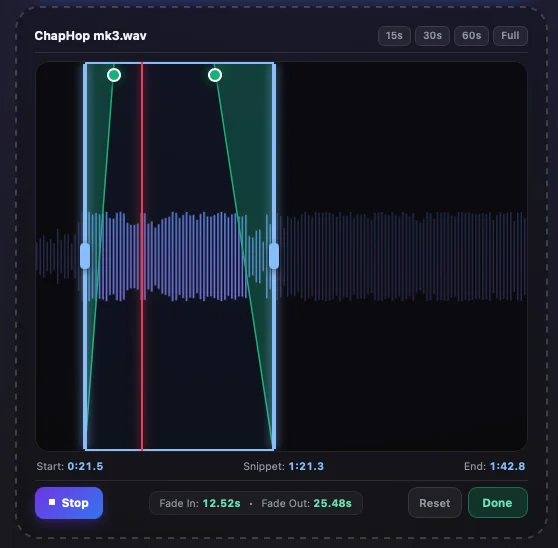Select the 30s snippet length preset

pyautogui.click(x=432, y=36)
